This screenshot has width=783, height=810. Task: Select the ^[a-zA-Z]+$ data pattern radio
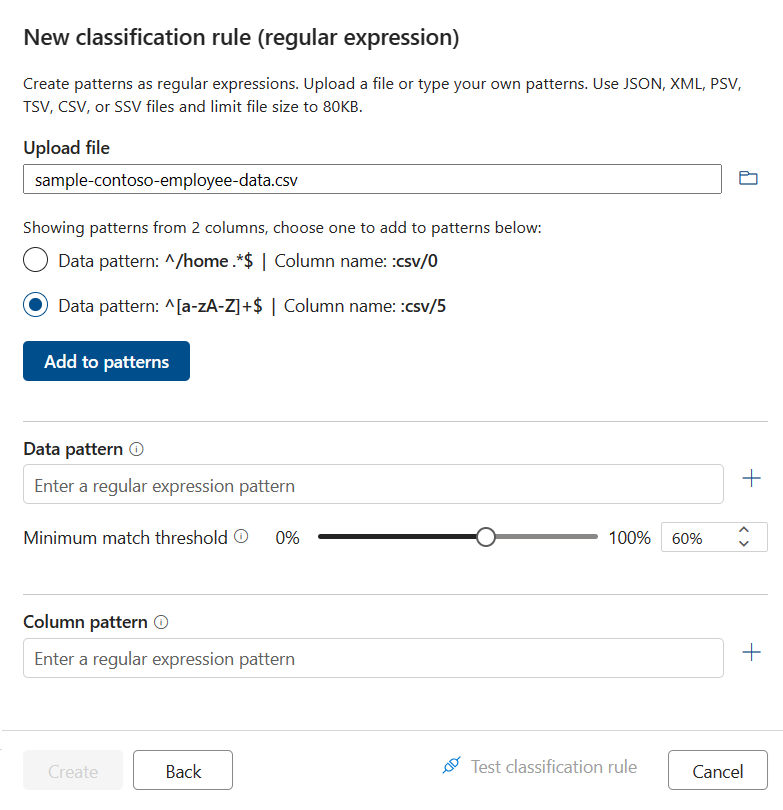pos(36,305)
